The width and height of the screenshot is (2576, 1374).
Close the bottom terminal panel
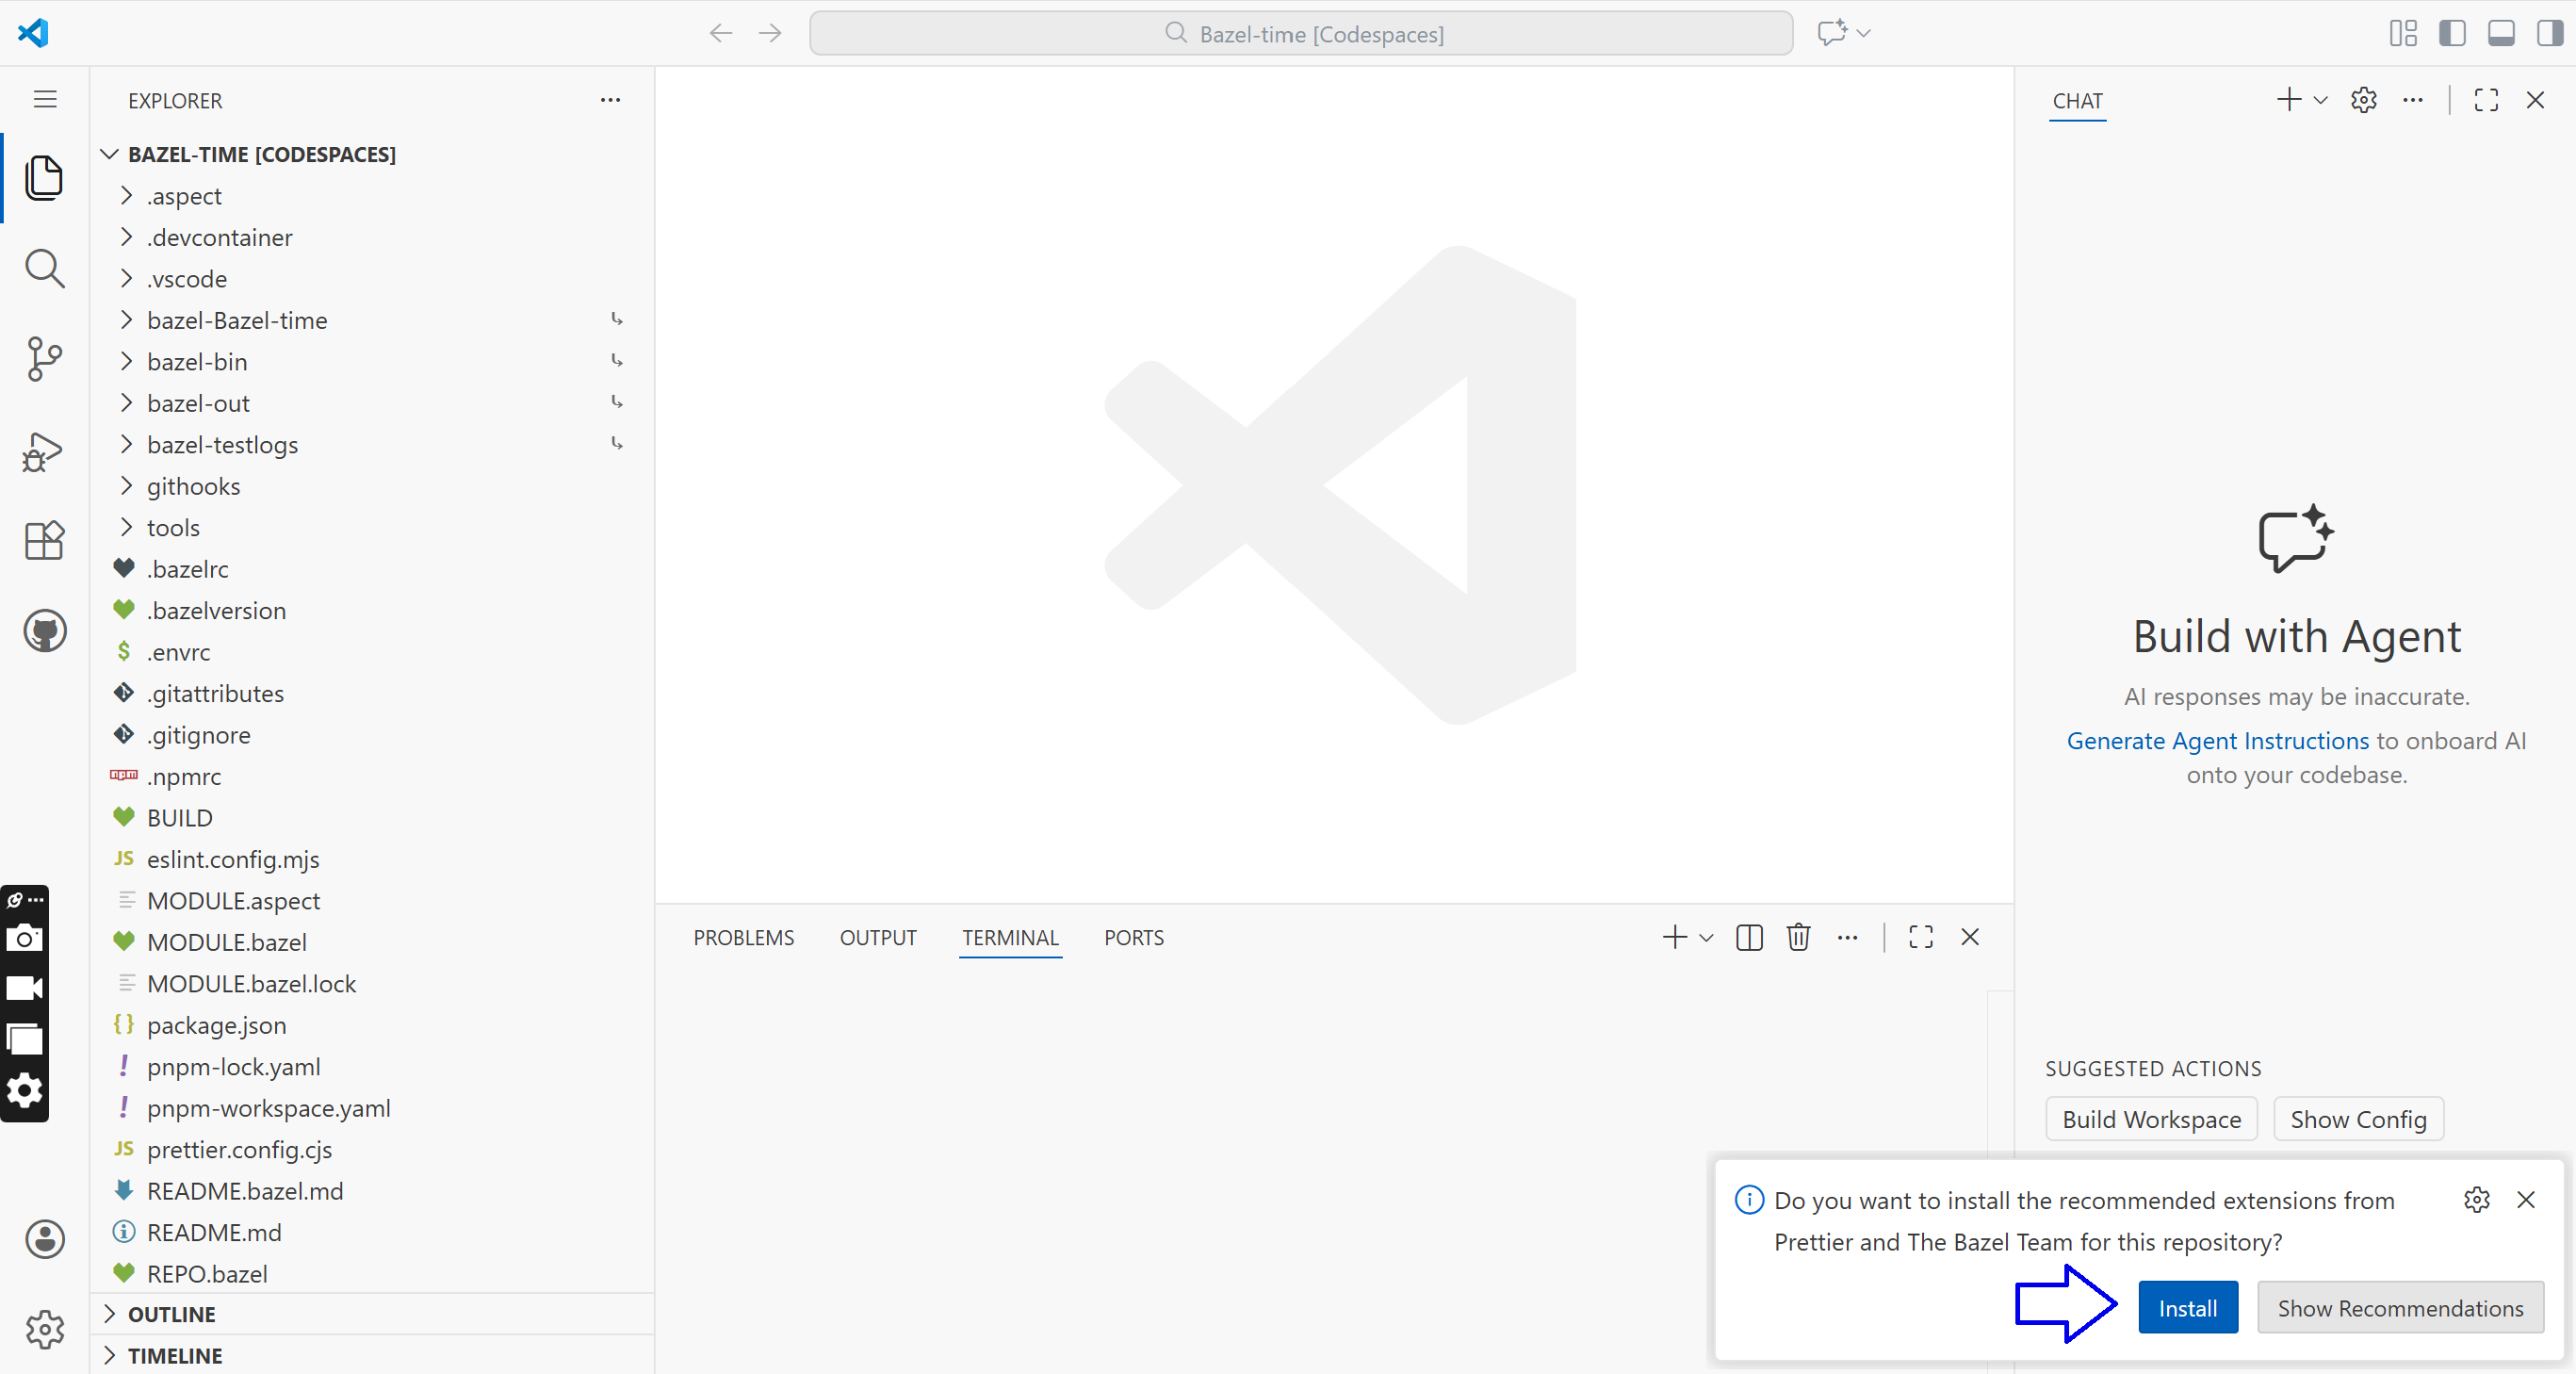[1970, 937]
